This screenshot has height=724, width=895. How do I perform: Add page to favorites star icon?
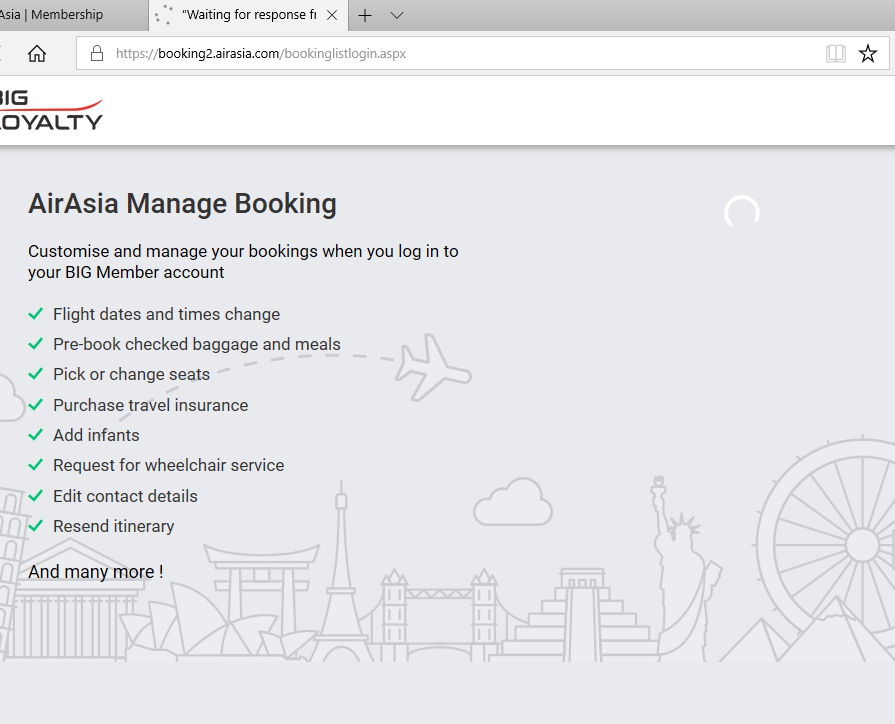tap(868, 53)
